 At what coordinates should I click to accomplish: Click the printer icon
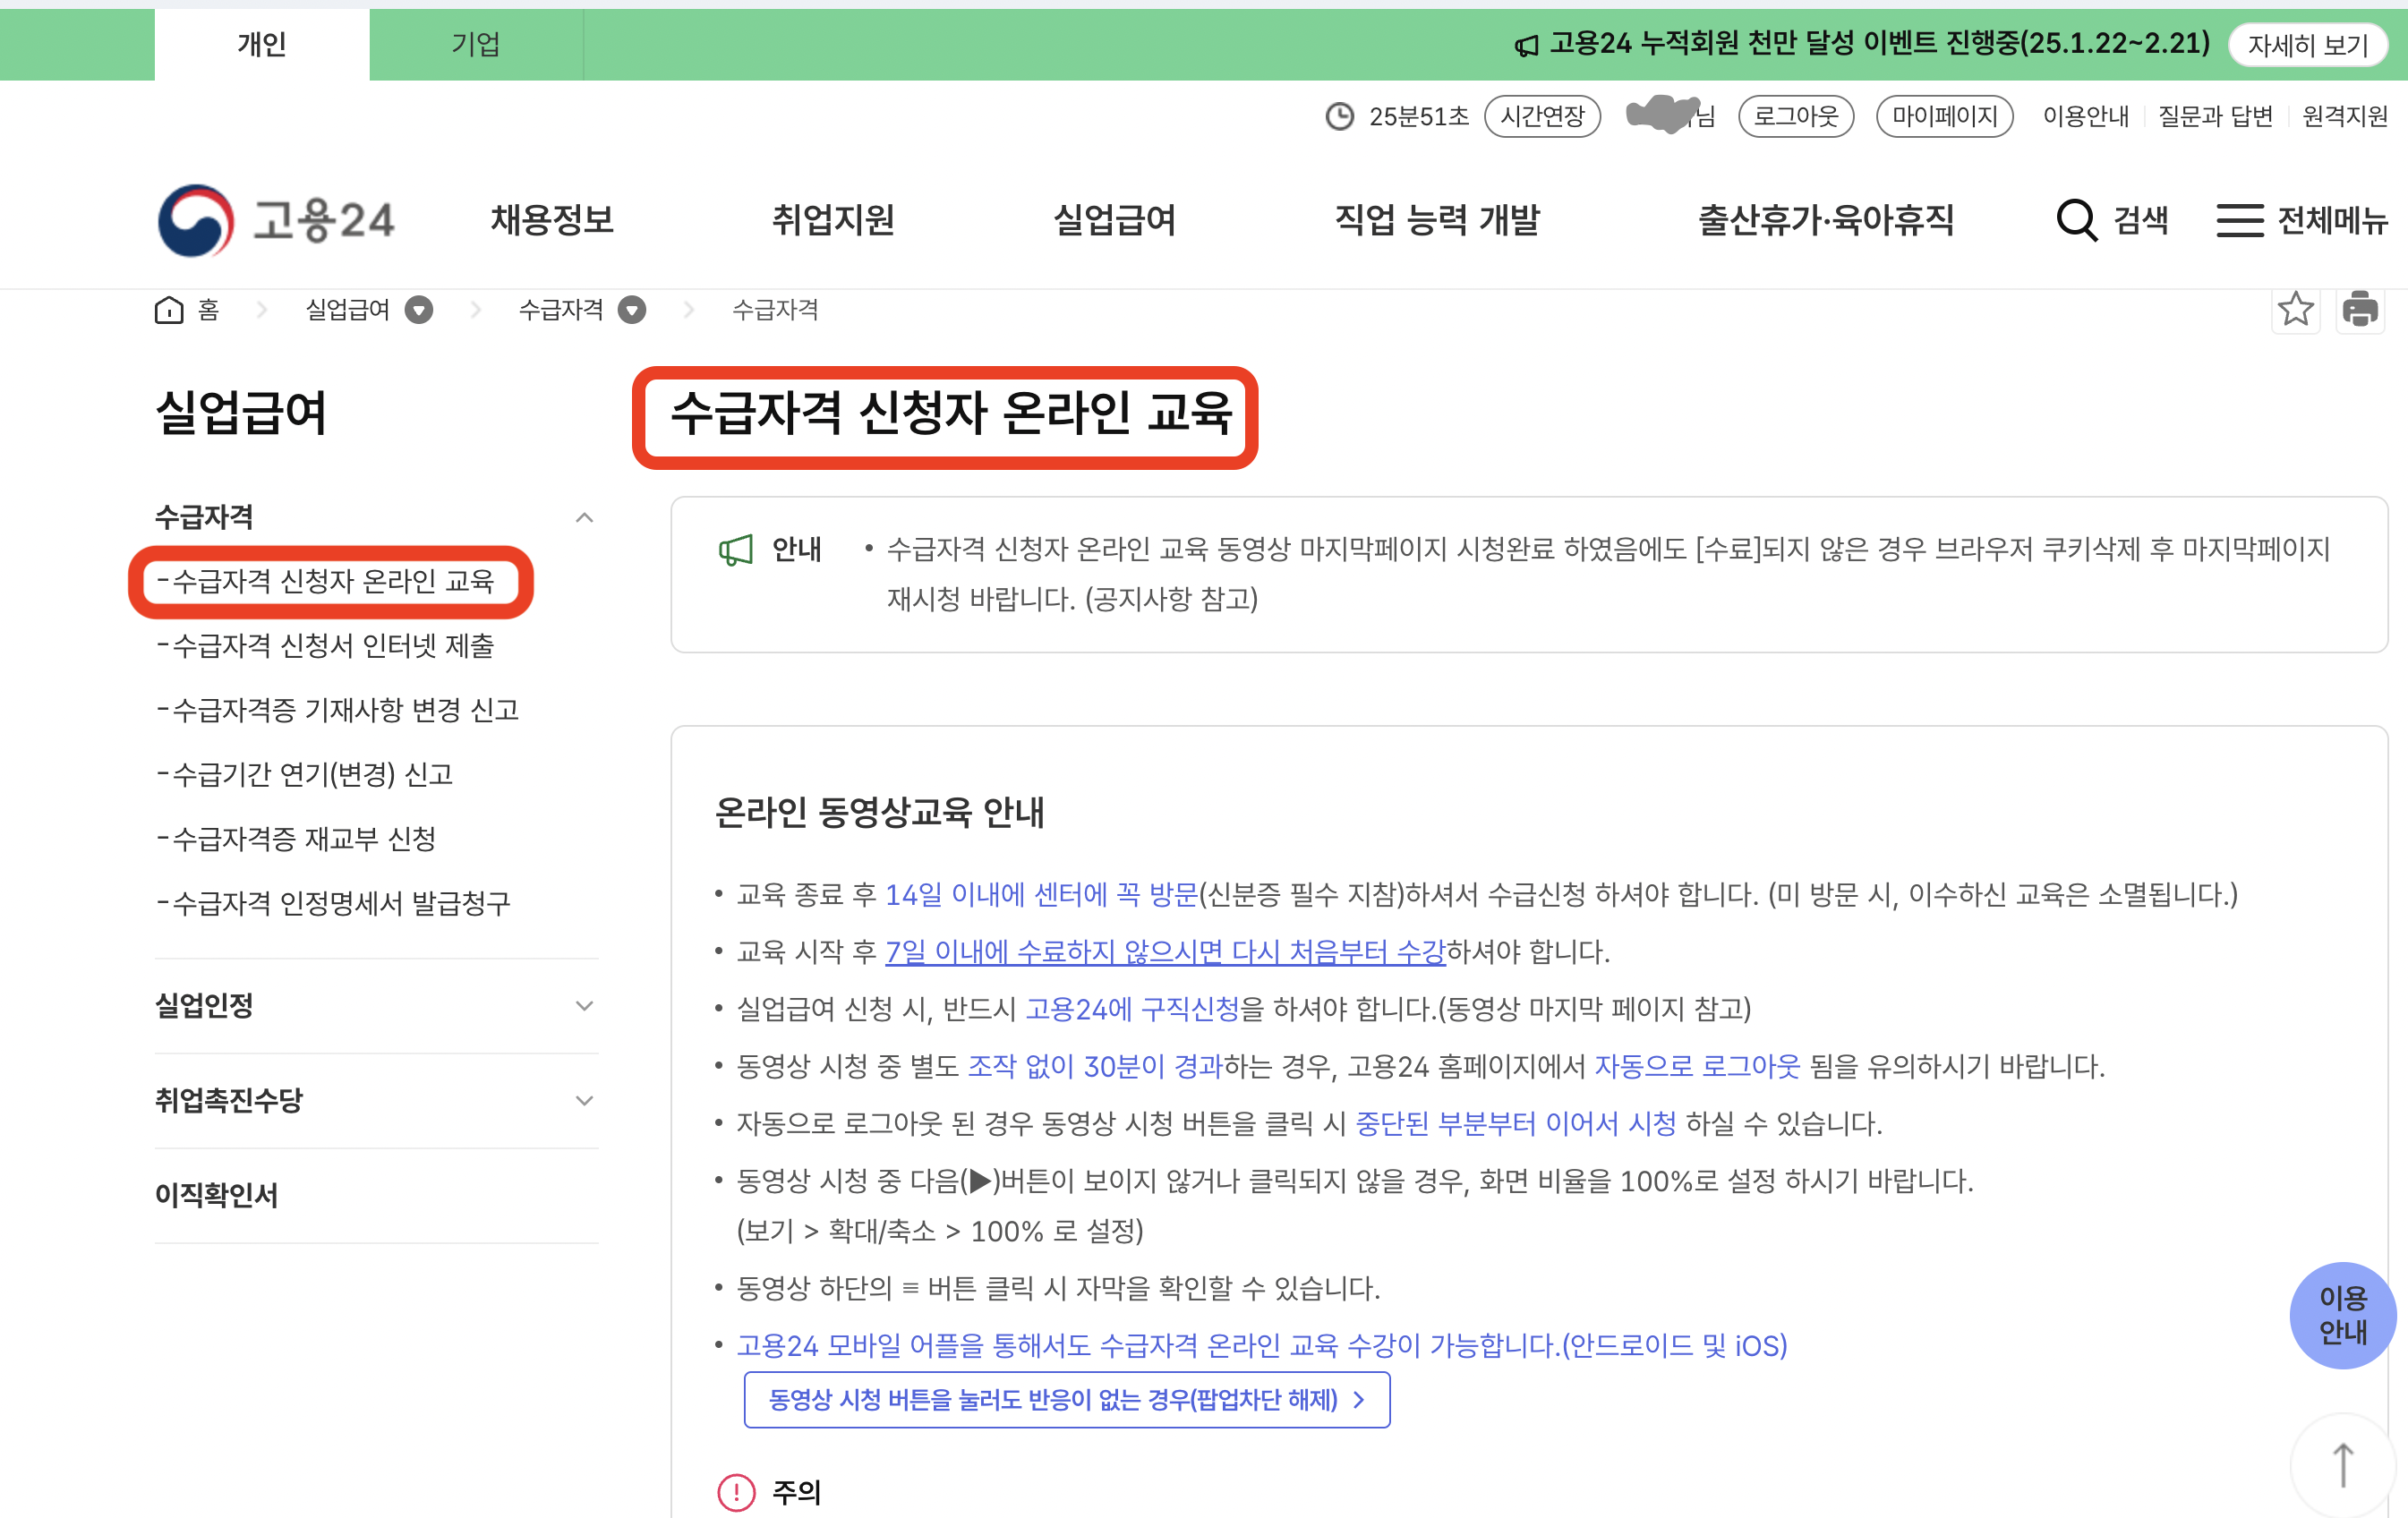[2360, 309]
